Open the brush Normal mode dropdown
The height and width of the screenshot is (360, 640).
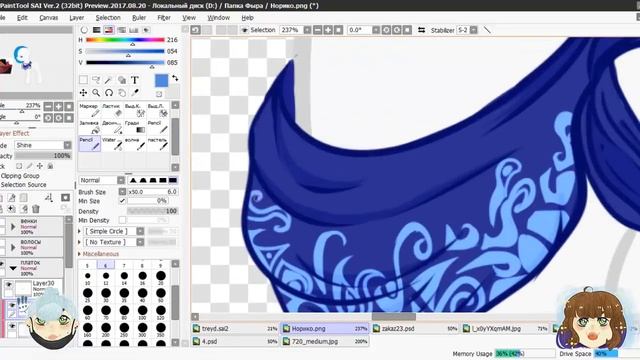click(x=102, y=180)
